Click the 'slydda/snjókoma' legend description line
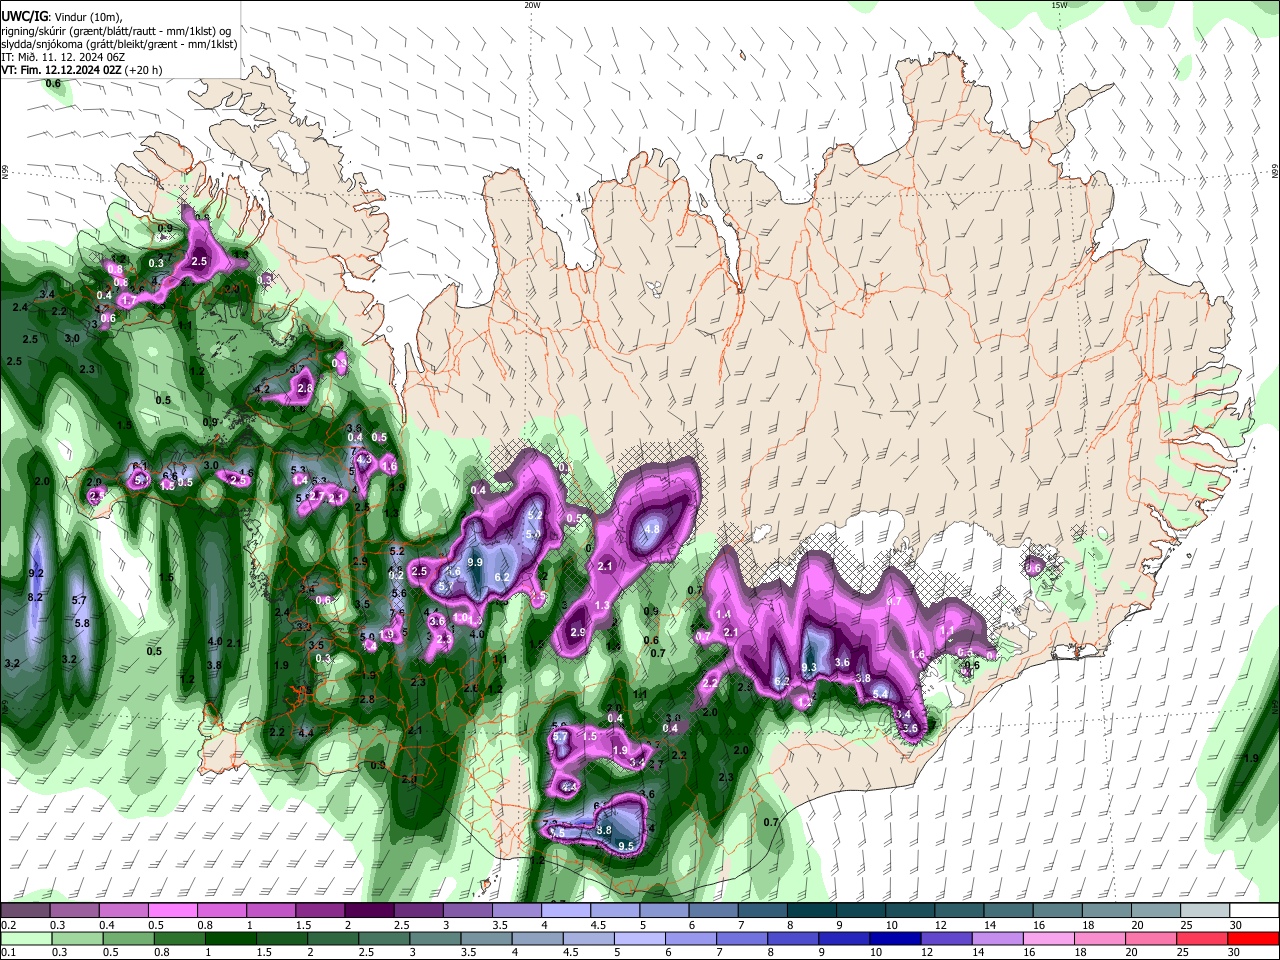This screenshot has height=960, width=1280. coord(119,44)
